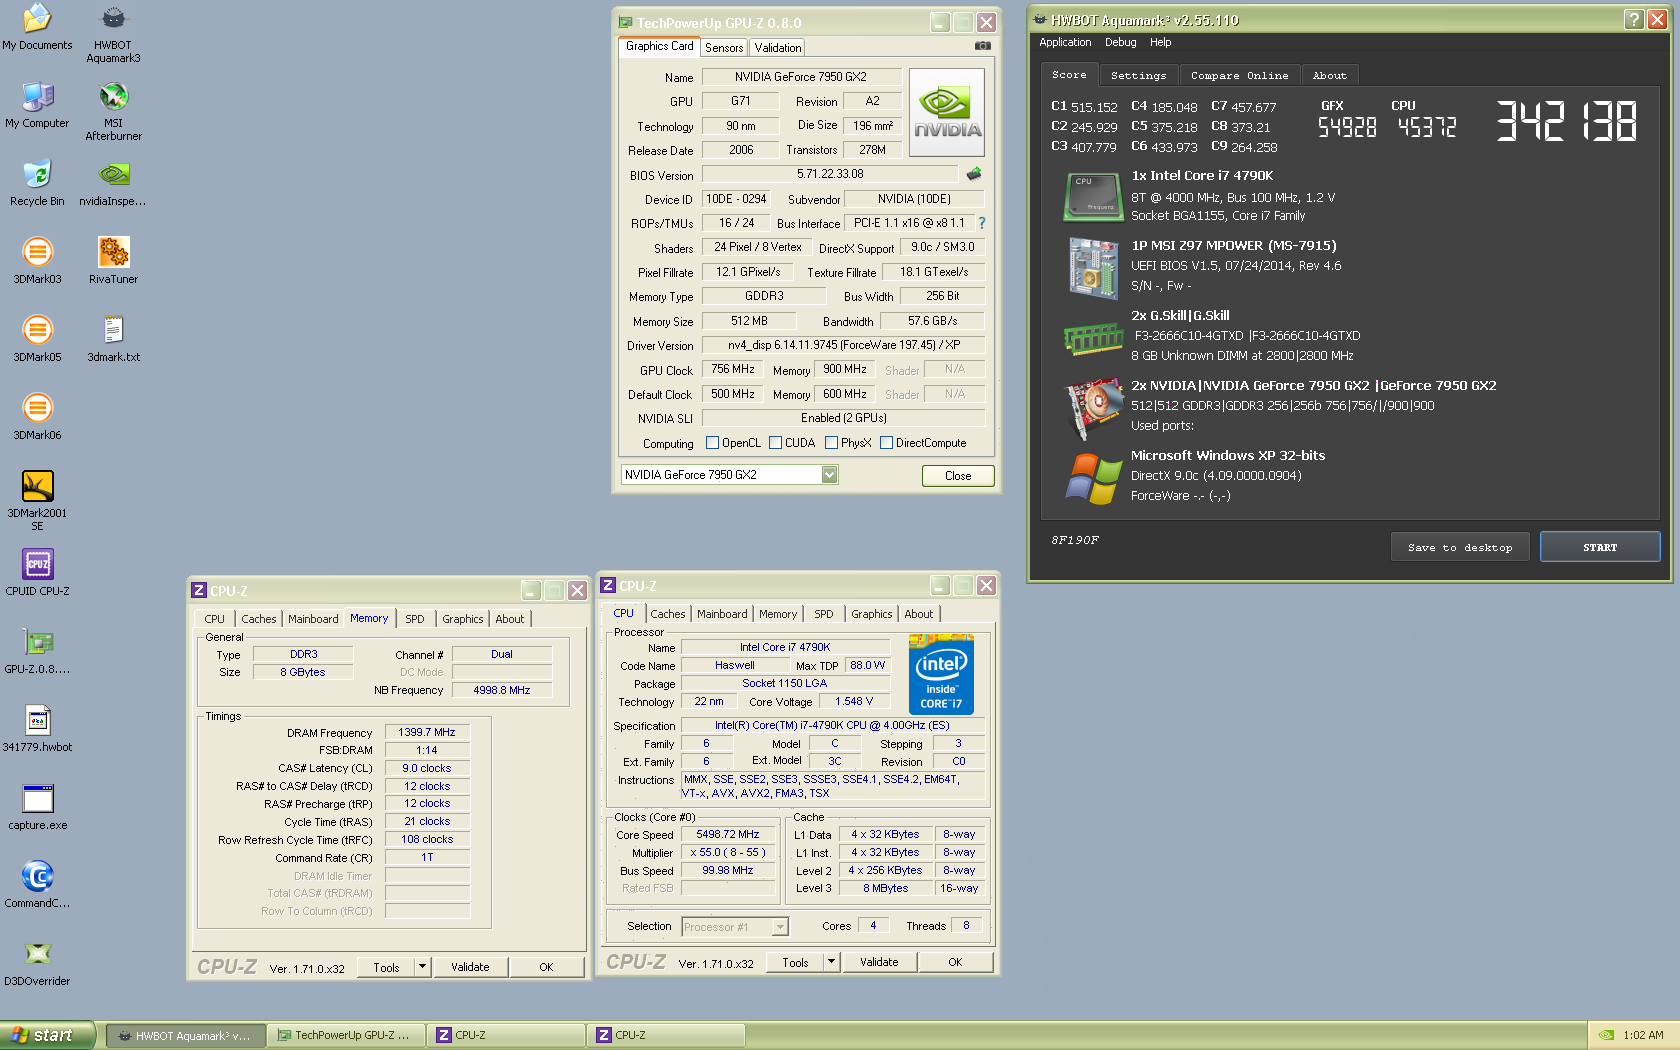This screenshot has width=1680, height=1050.
Task: Open 3DMark05 desktop shortcut
Action: (37, 339)
